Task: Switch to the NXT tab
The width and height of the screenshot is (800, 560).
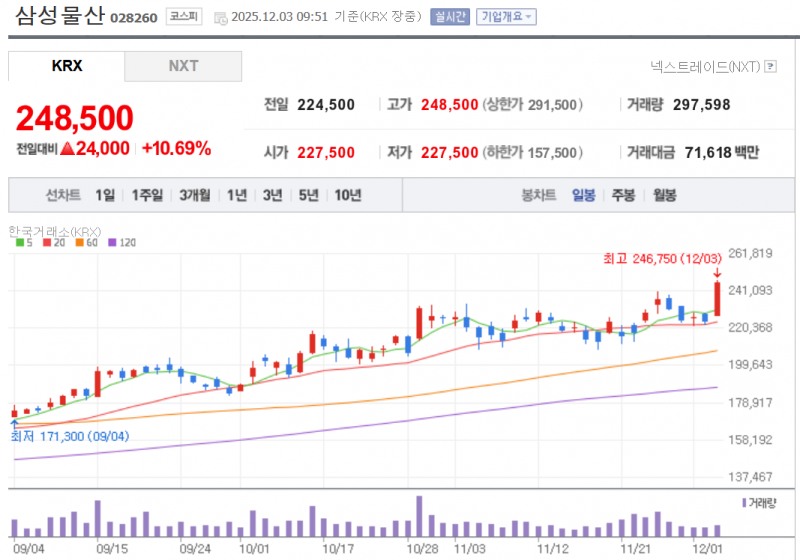Action: (x=183, y=66)
